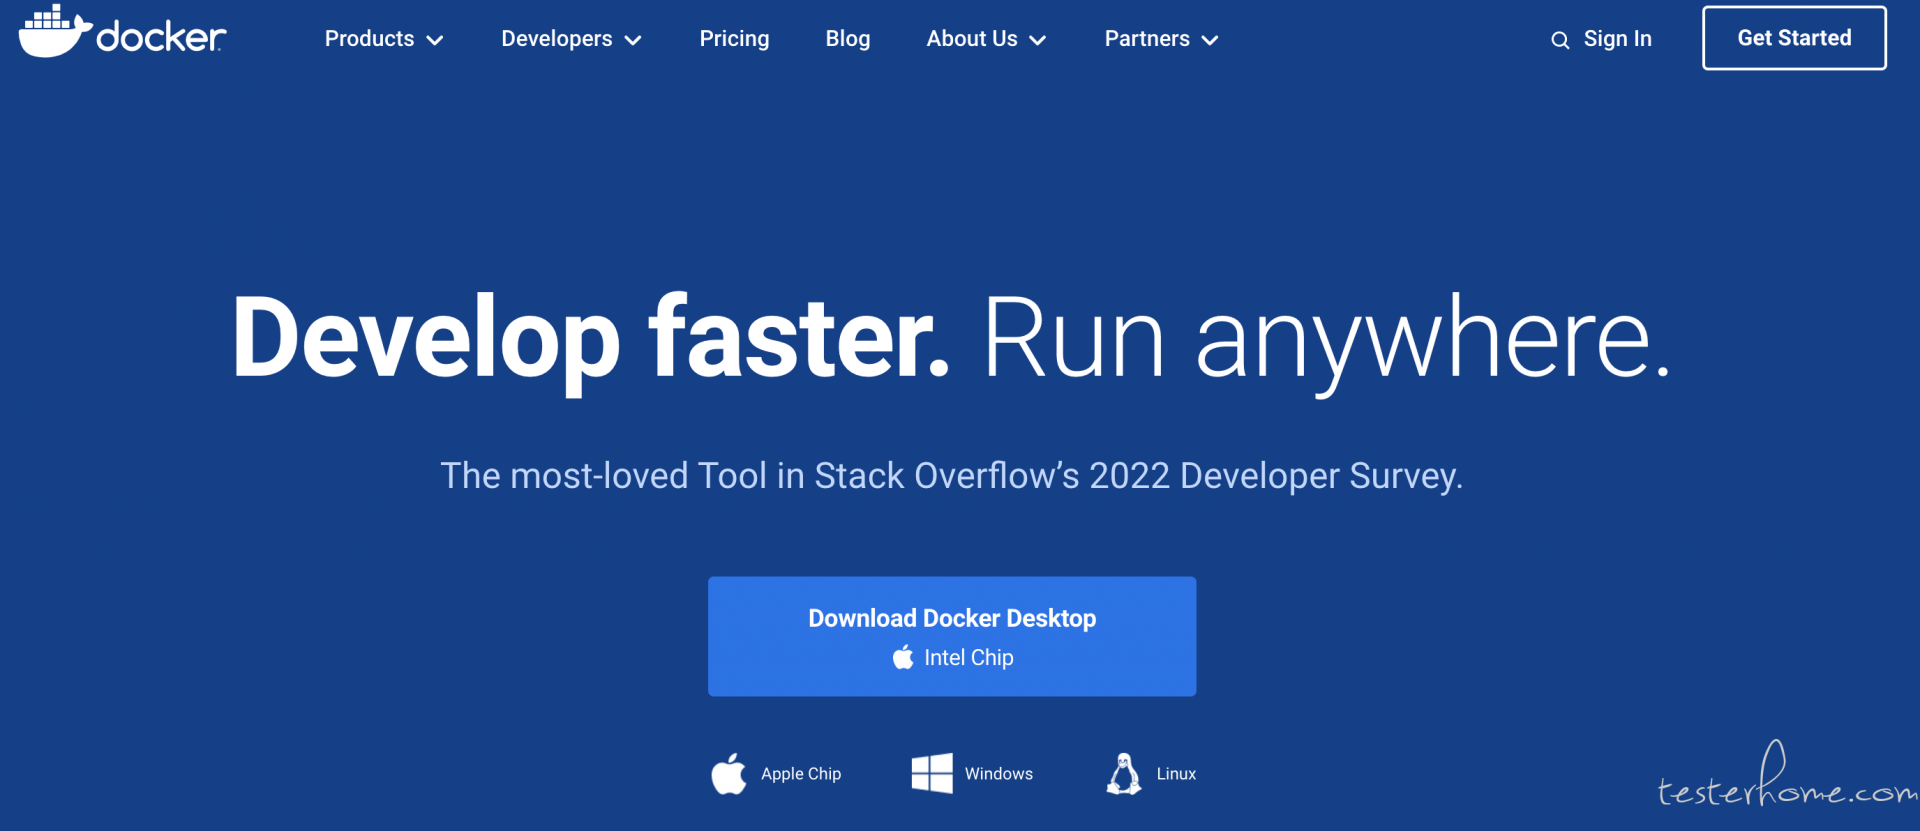
Task: Open the Partners menu
Action: tap(1161, 39)
